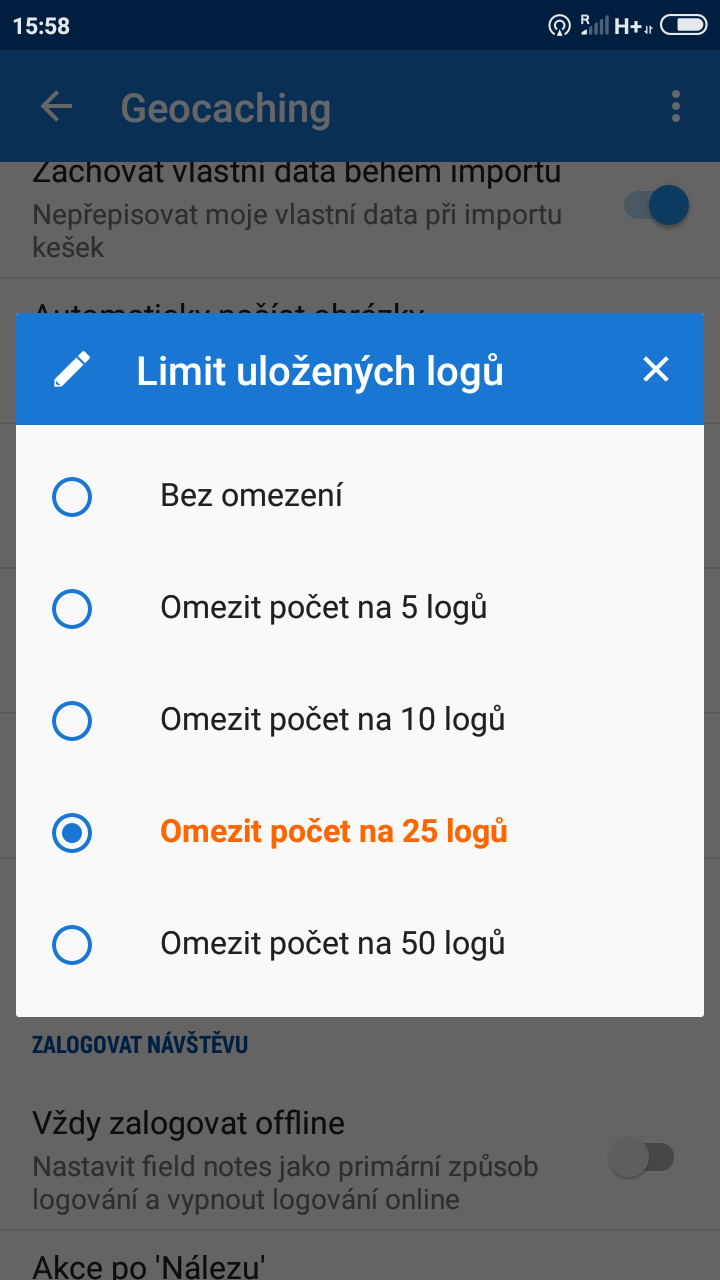Image resolution: width=720 pixels, height=1280 pixels.
Task: Click the selected 25 logů radio button
Action: coord(72,832)
